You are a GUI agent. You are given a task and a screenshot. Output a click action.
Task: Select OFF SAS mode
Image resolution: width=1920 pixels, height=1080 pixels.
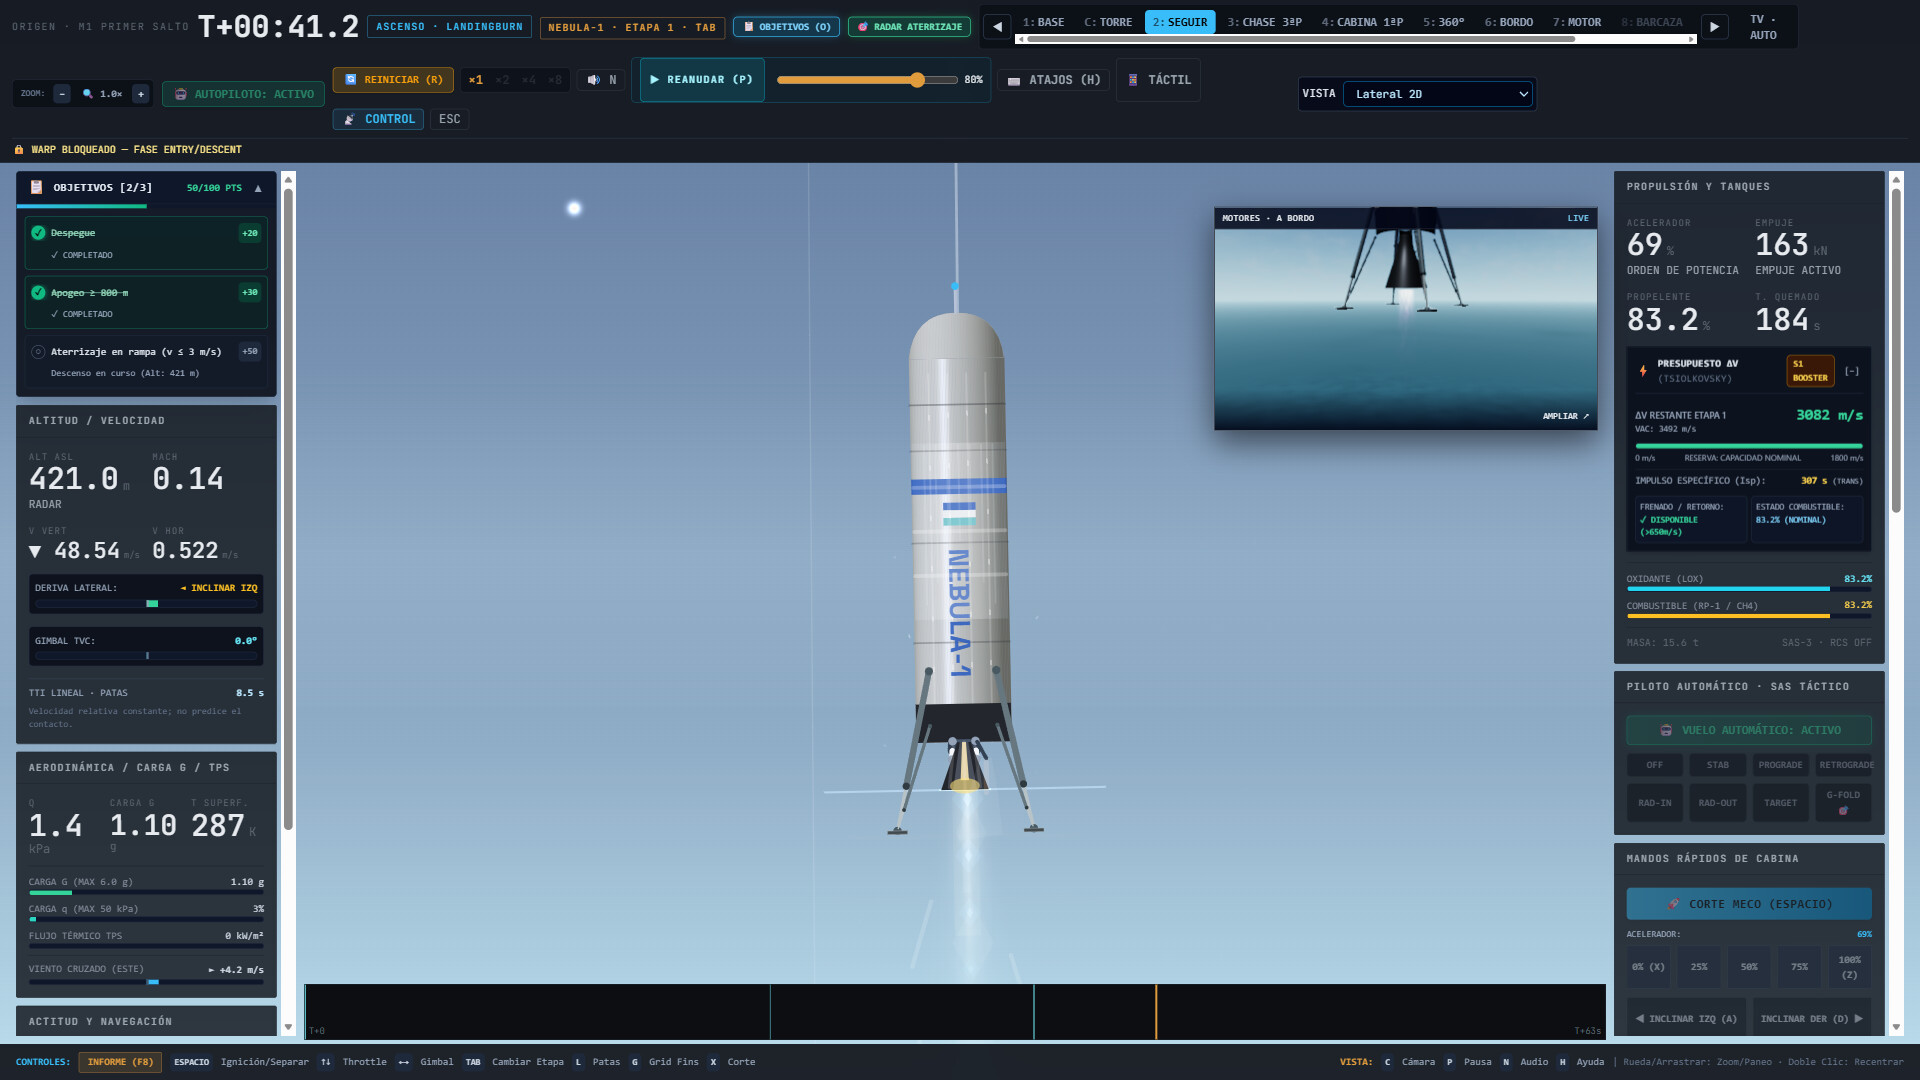pos(1655,765)
